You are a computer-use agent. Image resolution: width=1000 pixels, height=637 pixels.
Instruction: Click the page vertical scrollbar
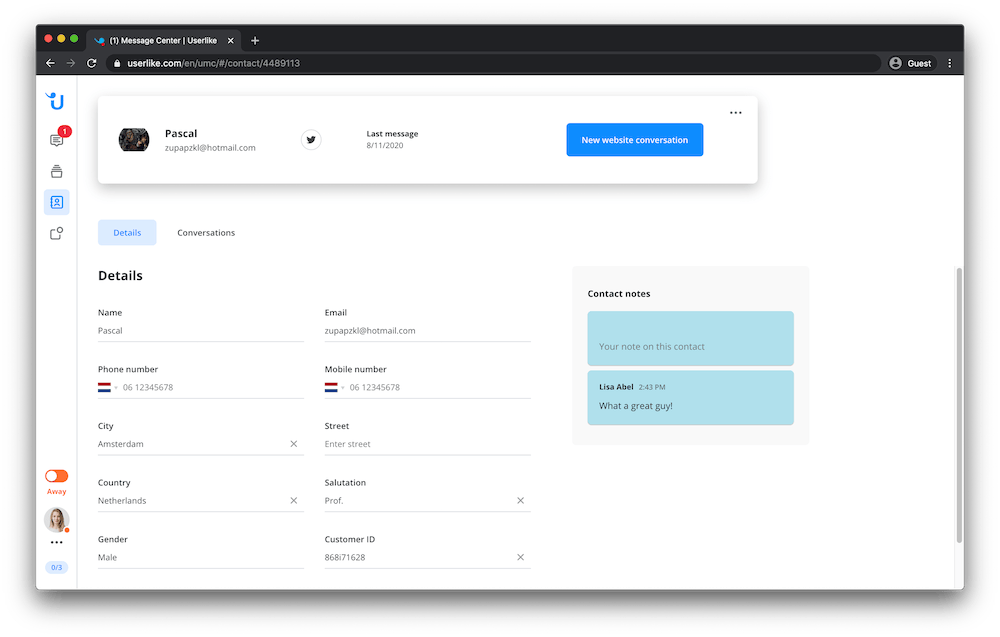[960, 400]
